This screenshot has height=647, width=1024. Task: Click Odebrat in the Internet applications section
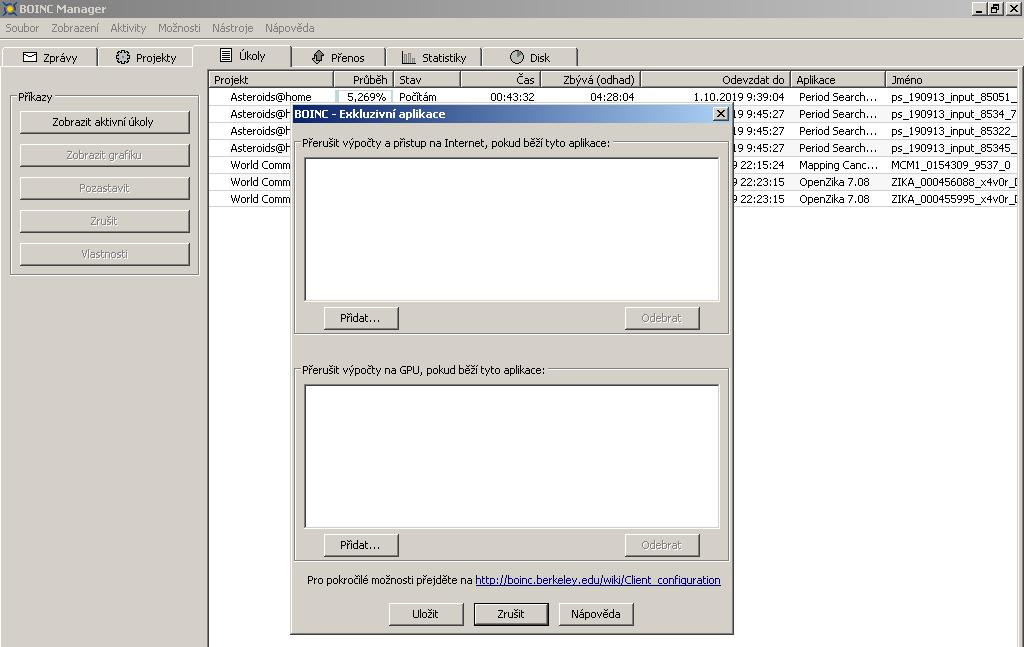(662, 318)
